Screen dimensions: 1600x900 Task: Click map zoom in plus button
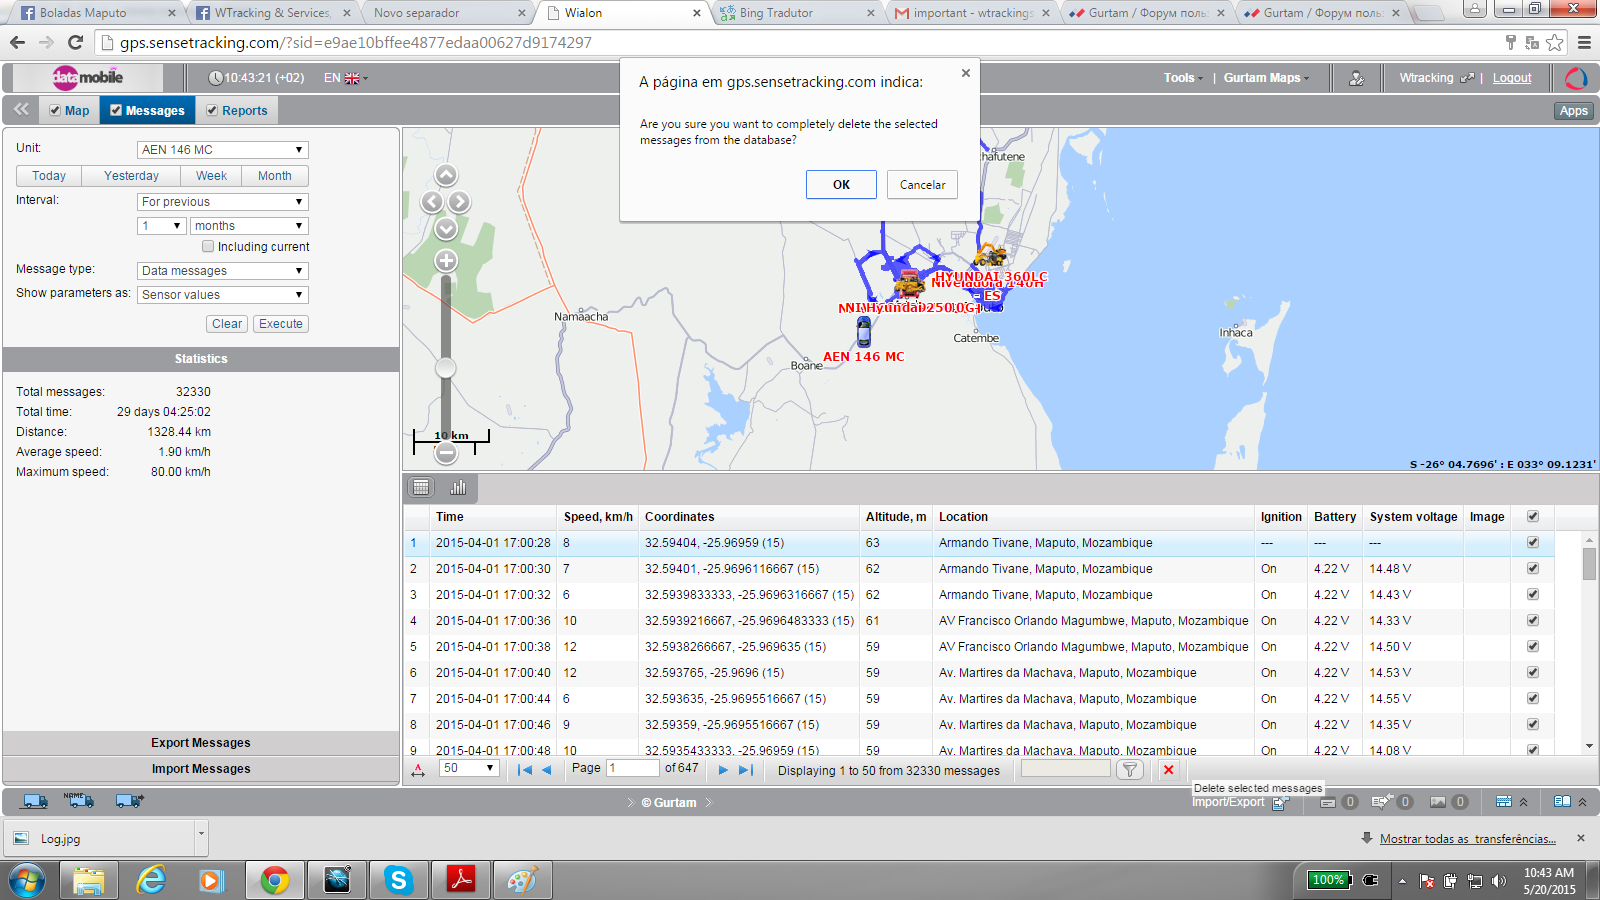pos(446,261)
